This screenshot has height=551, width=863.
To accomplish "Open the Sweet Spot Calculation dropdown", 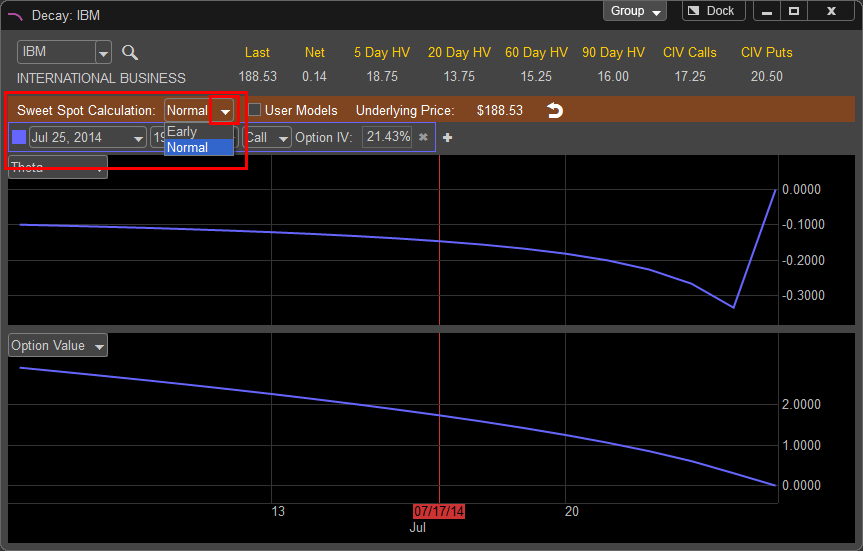I will 225,111.
